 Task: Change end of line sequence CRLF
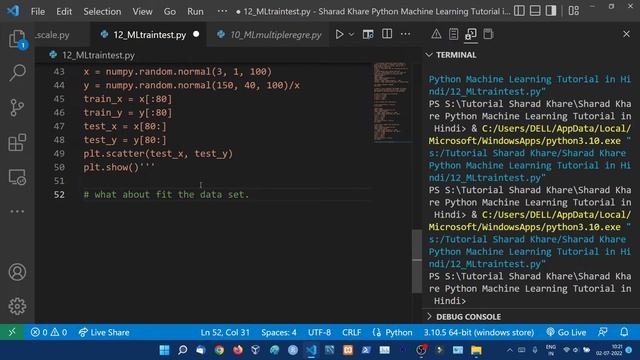[x=351, y=332]
